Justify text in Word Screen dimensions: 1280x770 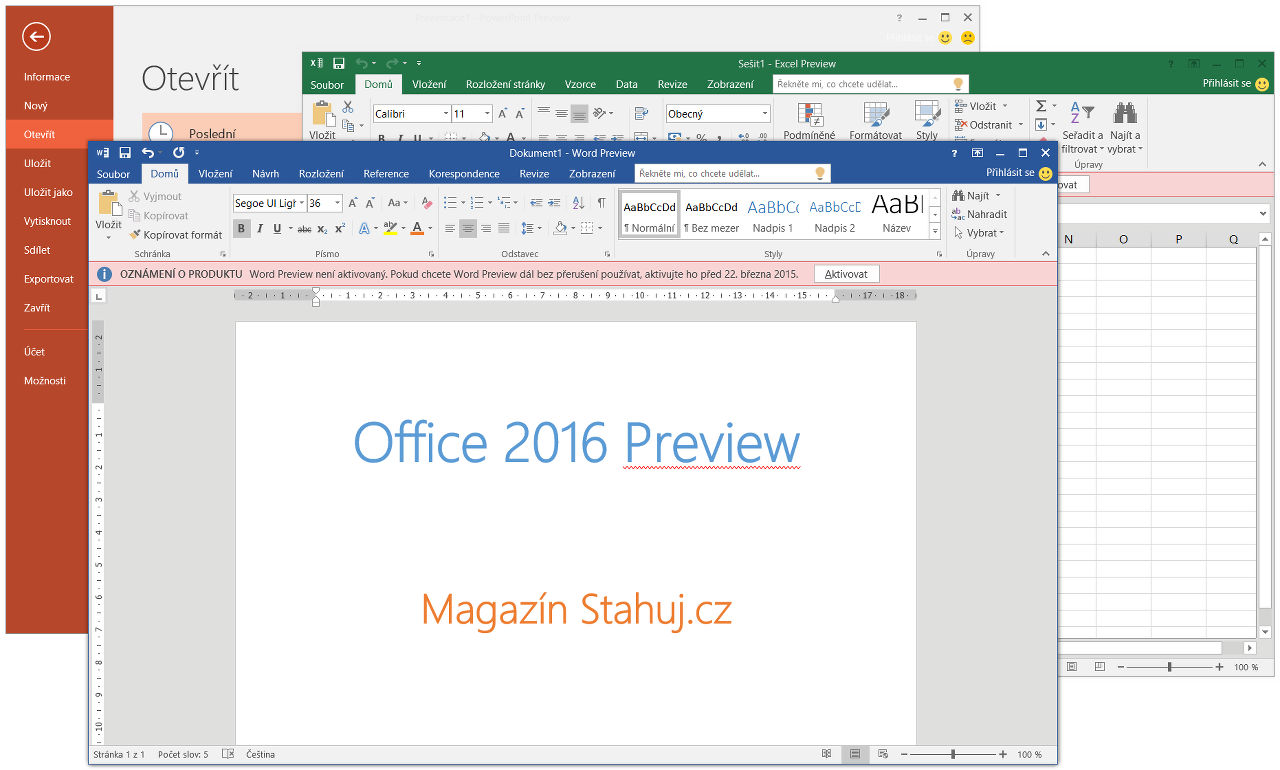(504, 229)
